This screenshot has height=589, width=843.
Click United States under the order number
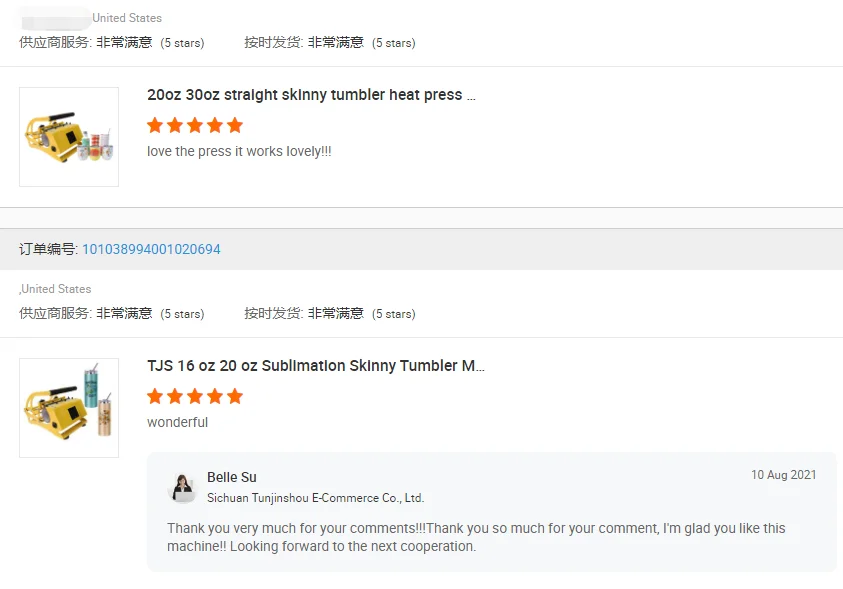click(56, 289)
